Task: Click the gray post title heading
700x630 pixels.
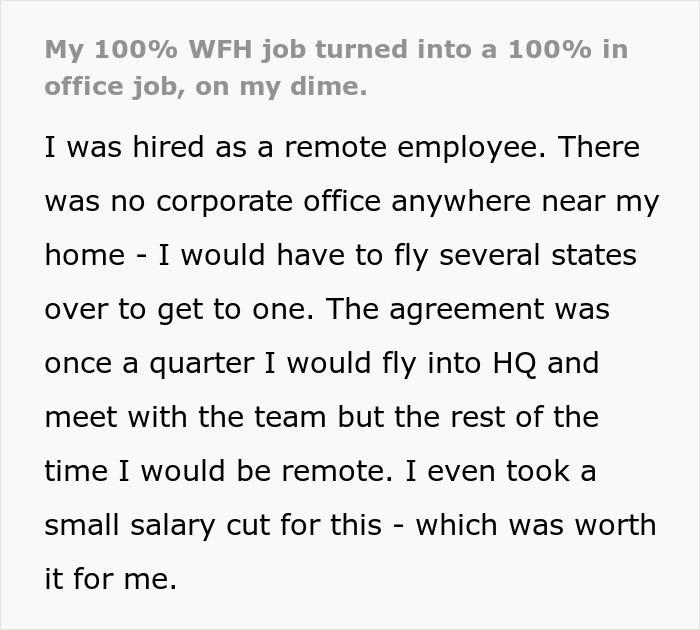Action: [336, 68]
